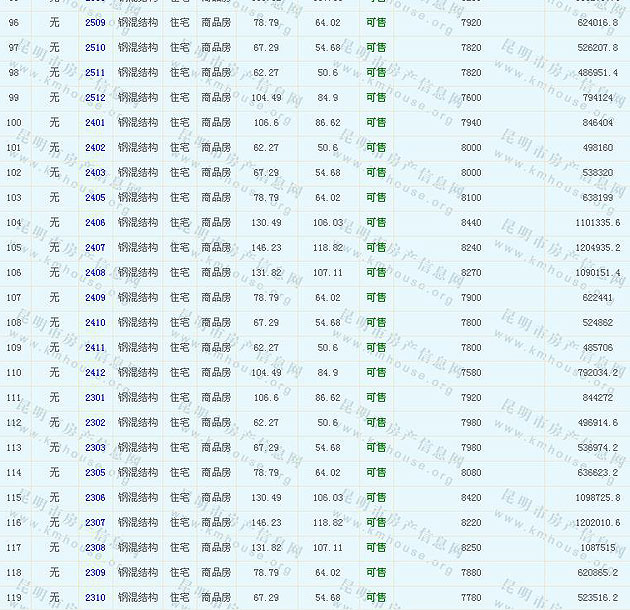The image size is (630, 610).
Task: Select room 2511 in the list
Action: 95,72
